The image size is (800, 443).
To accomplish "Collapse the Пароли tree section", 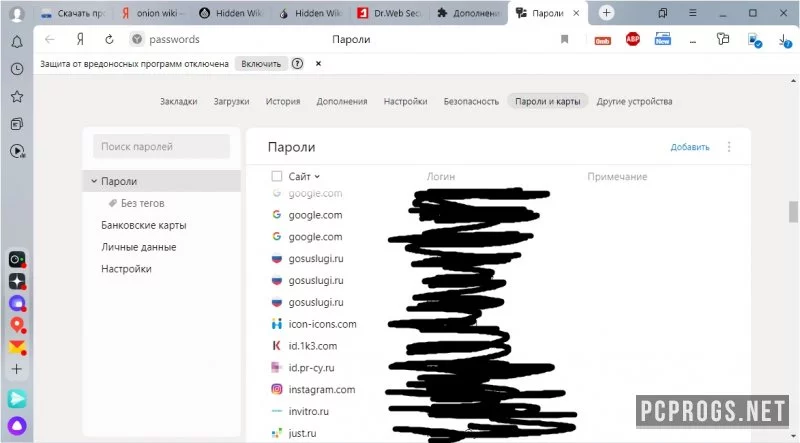I will point(94,181).
